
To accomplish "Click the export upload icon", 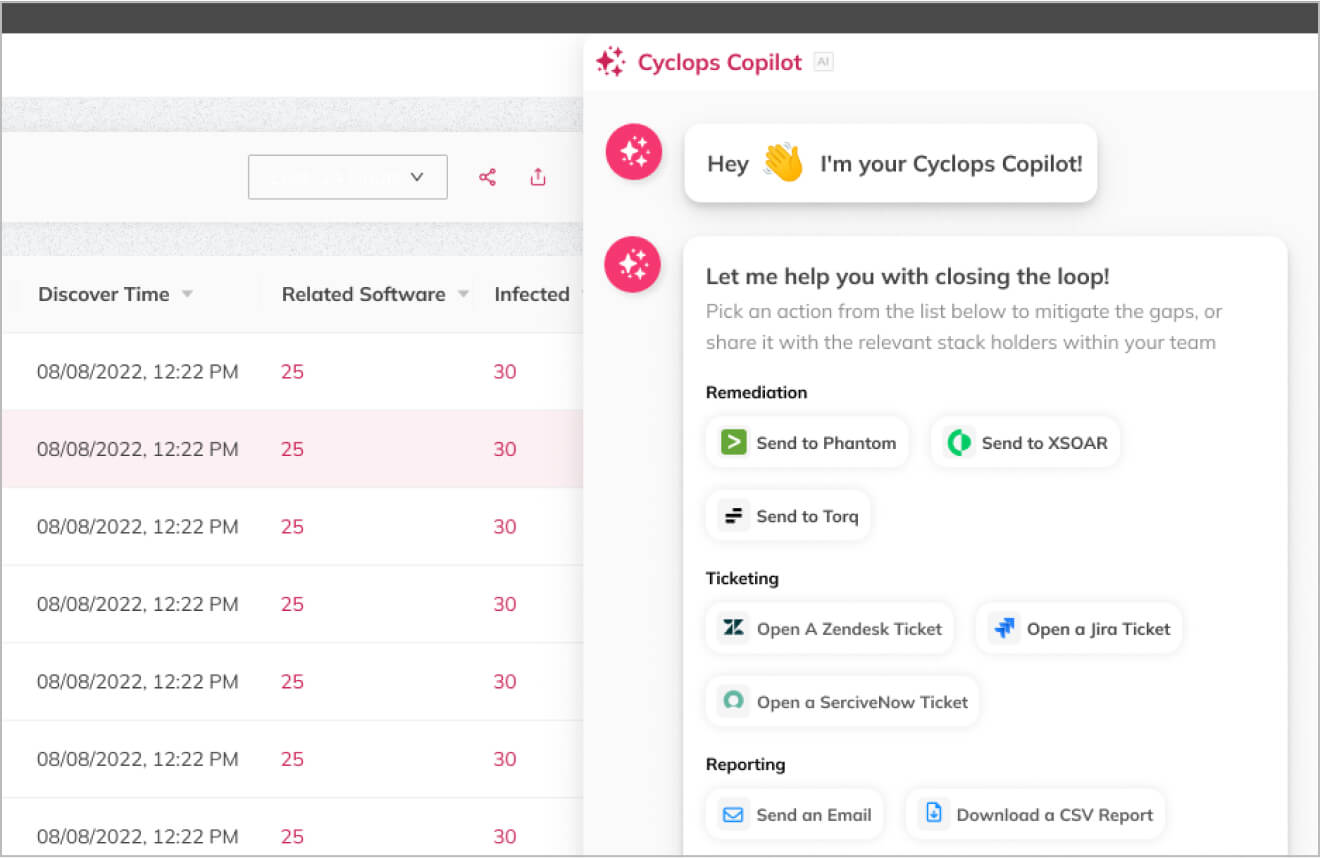I will [538, 176].
